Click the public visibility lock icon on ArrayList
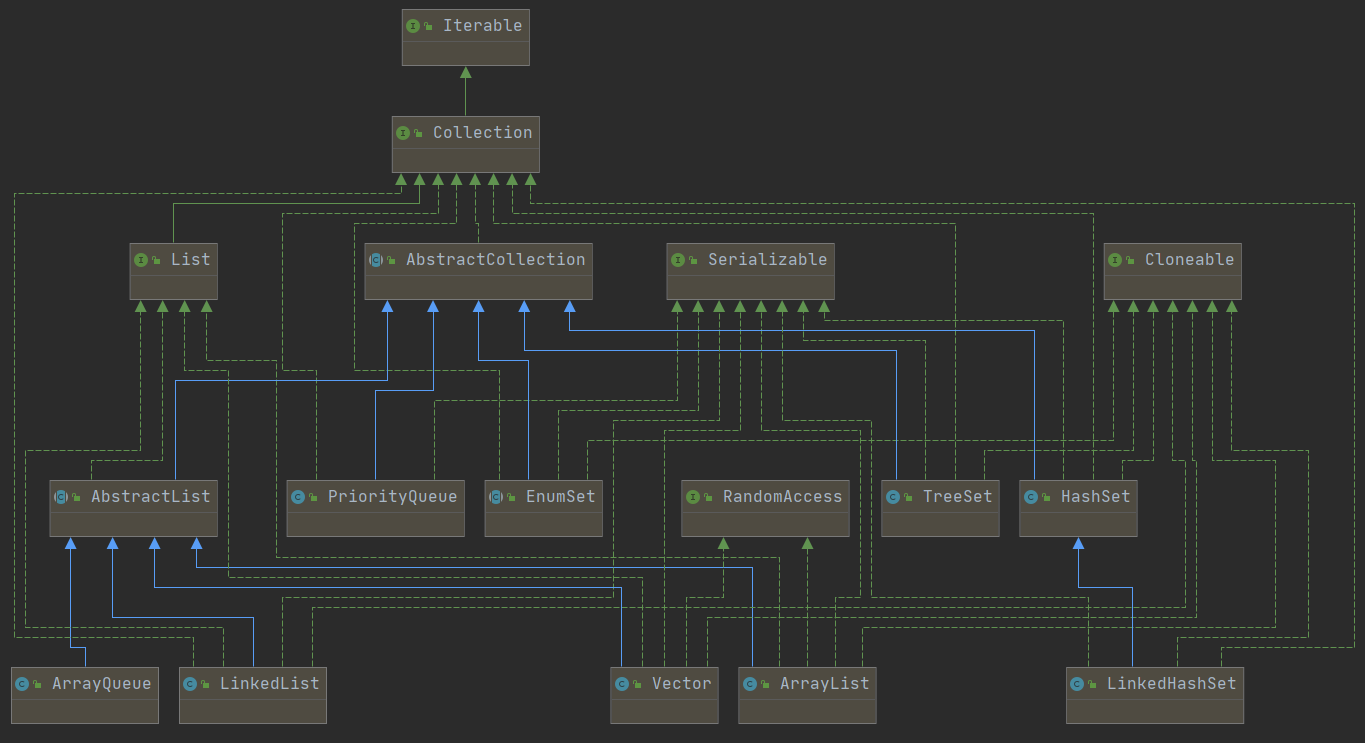The width and height of the screenshot is (1365, 743). 766,685
